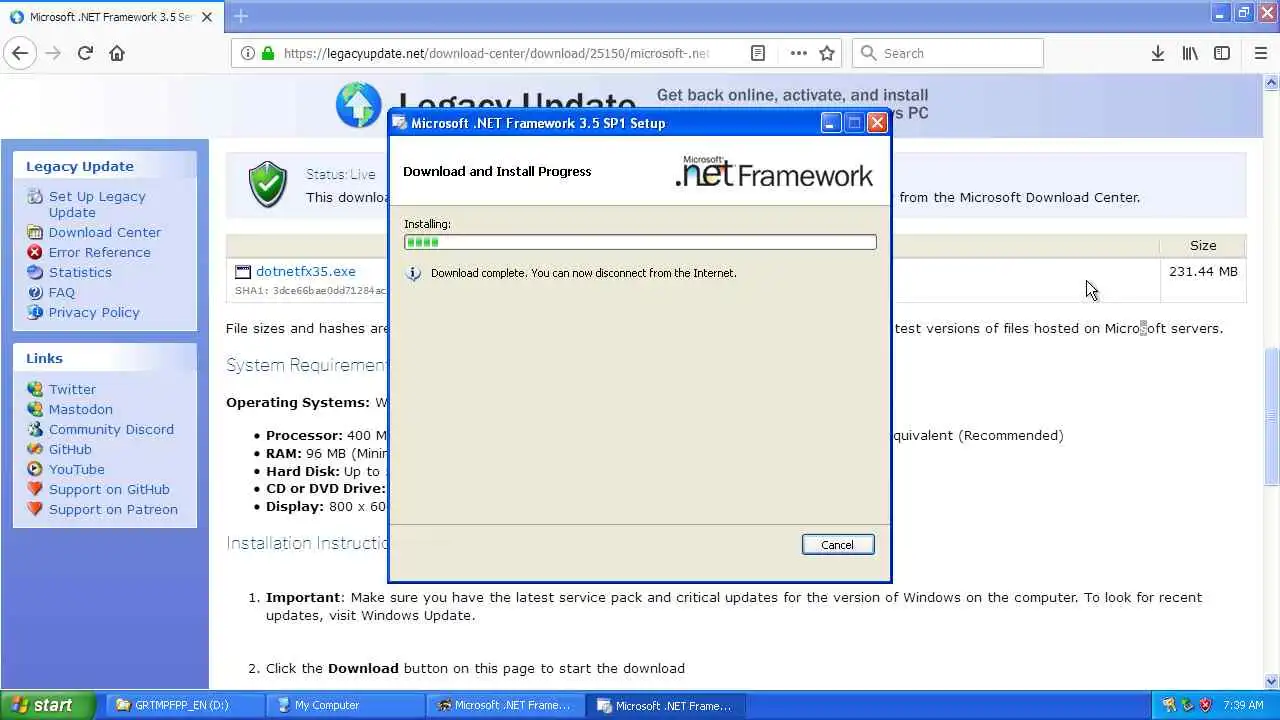Click the red security shield tray icon
1280x720 pixels.
(1205, 705)
